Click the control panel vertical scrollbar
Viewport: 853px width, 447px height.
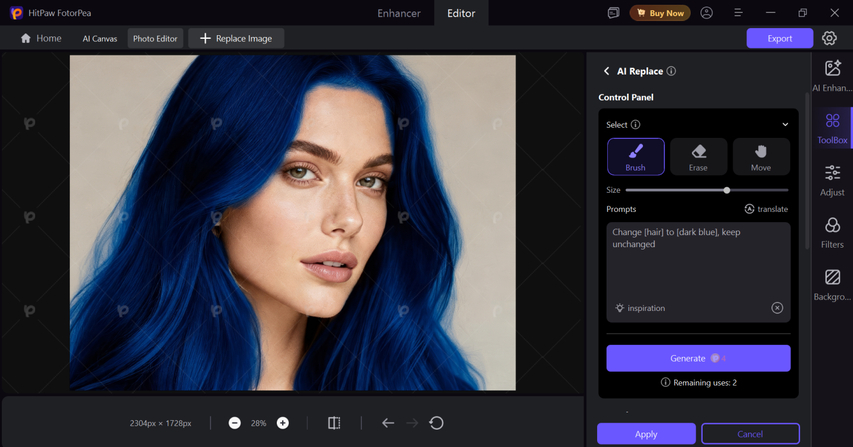[x=807, y=171]
